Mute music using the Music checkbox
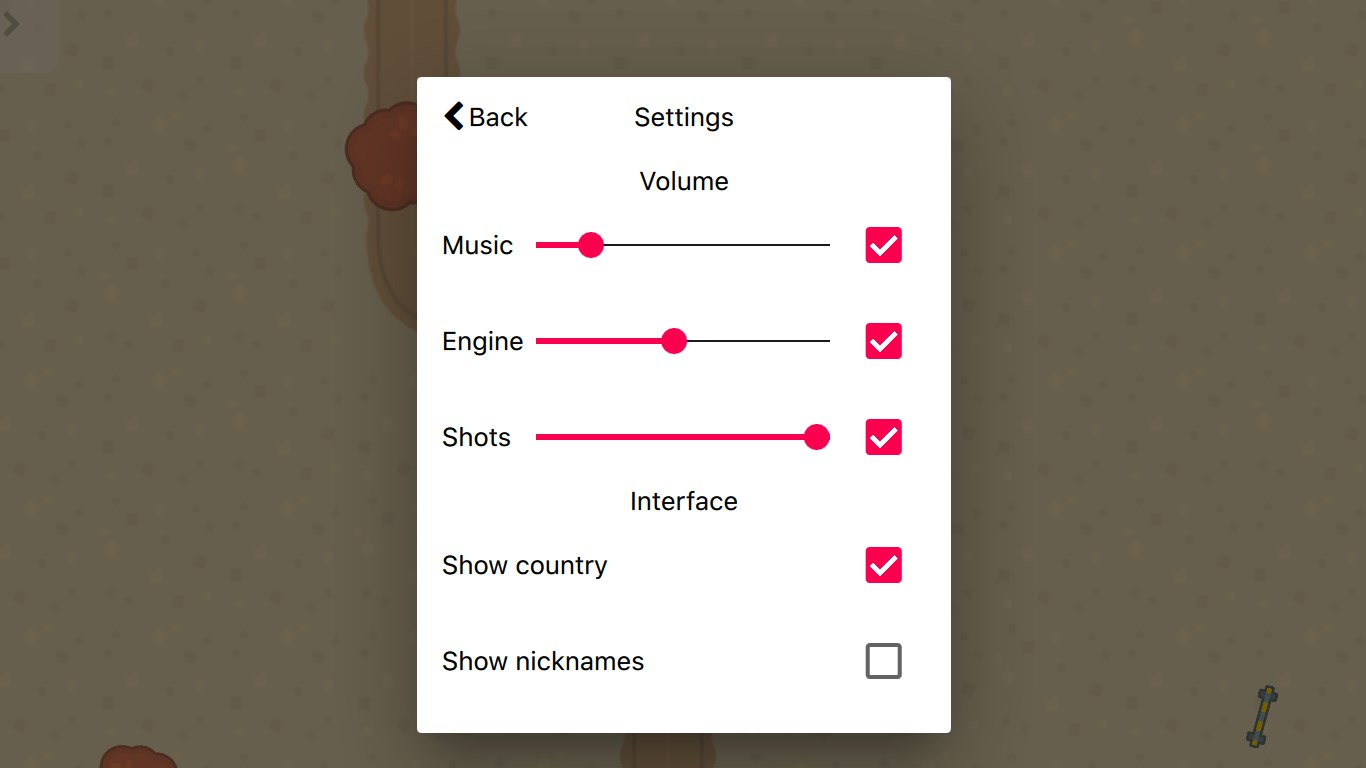 coord(883,245)
